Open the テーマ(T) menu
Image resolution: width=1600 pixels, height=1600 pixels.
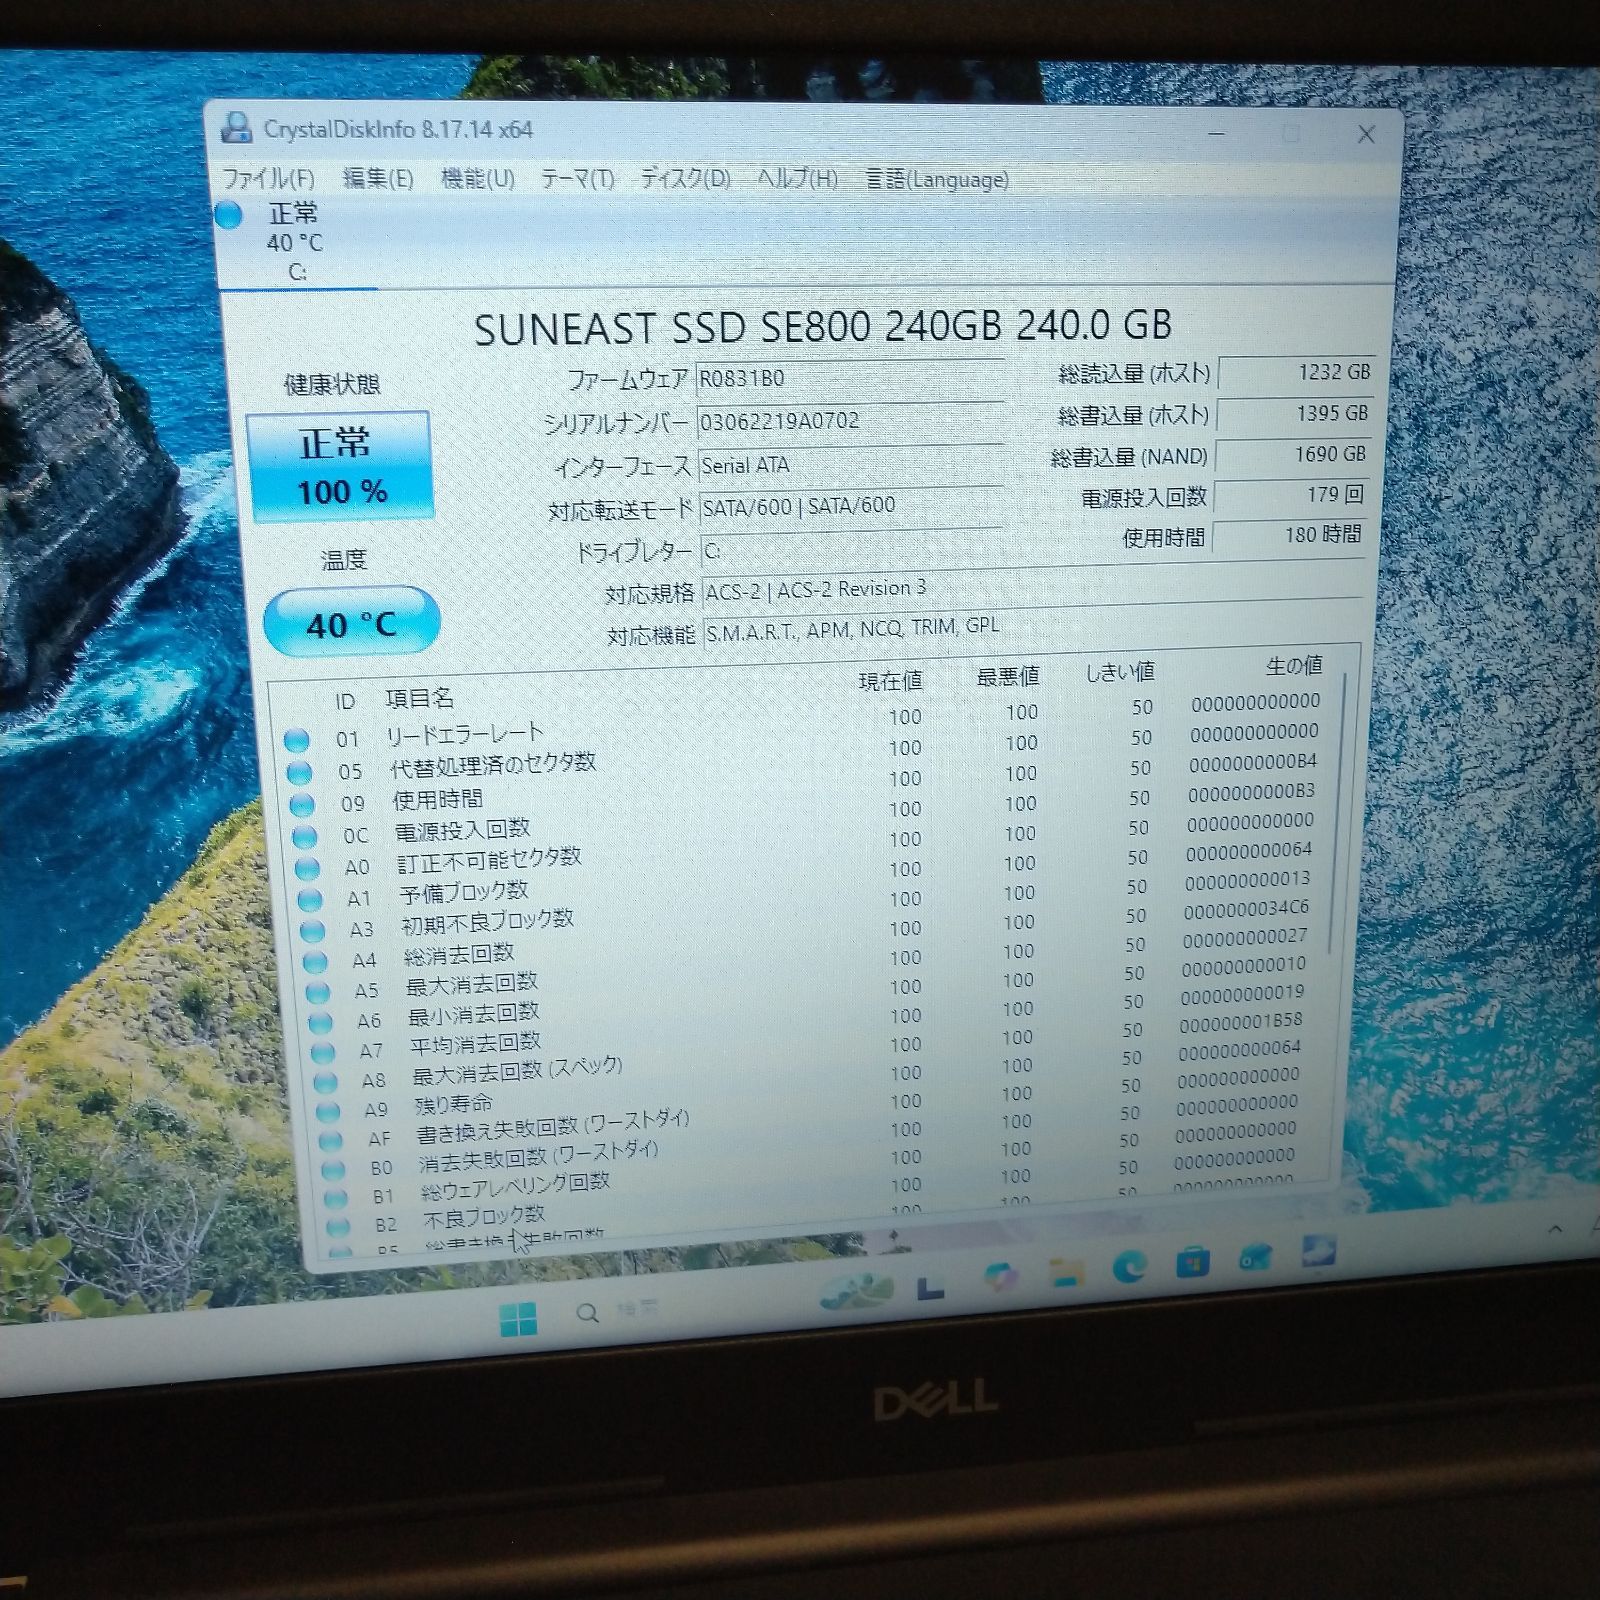577,178
